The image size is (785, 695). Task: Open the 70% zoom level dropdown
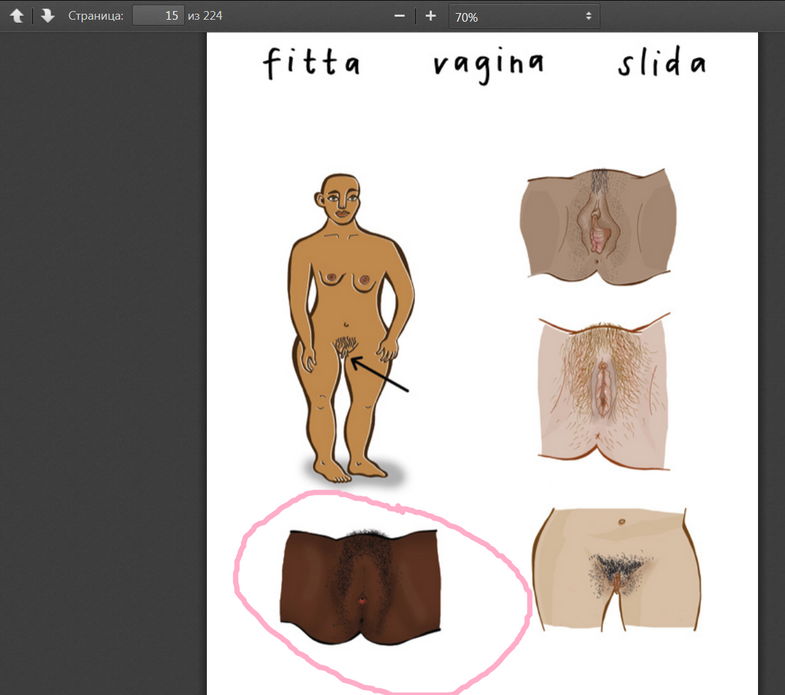tap(522, 16)
